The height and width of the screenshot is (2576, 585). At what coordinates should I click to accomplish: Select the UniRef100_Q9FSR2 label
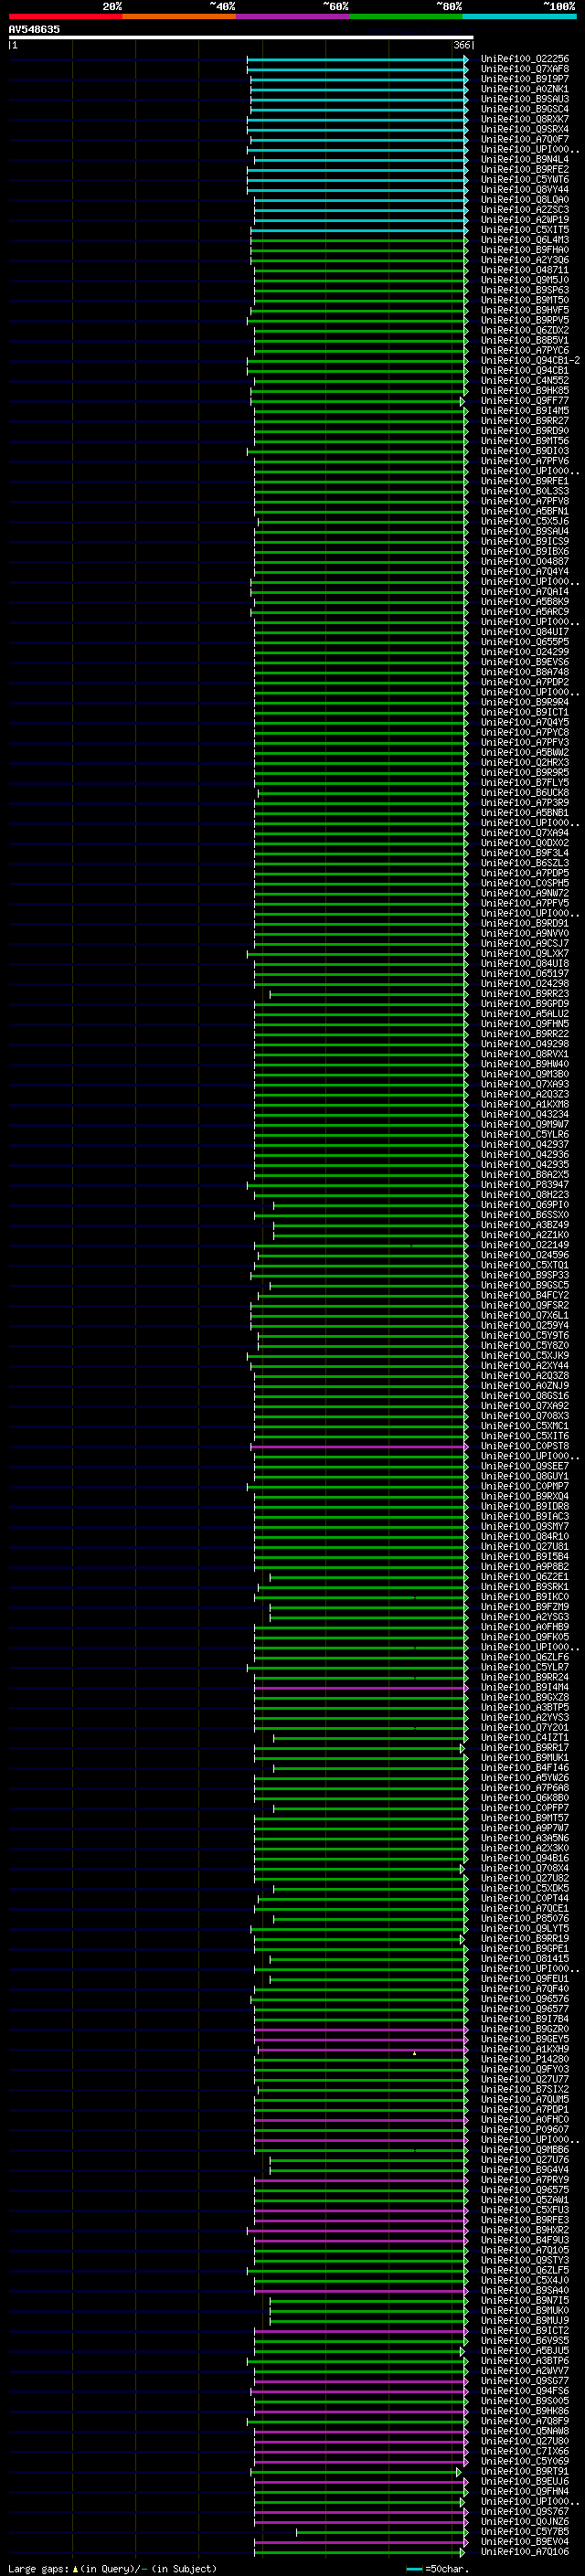(x=524, y=1305)
